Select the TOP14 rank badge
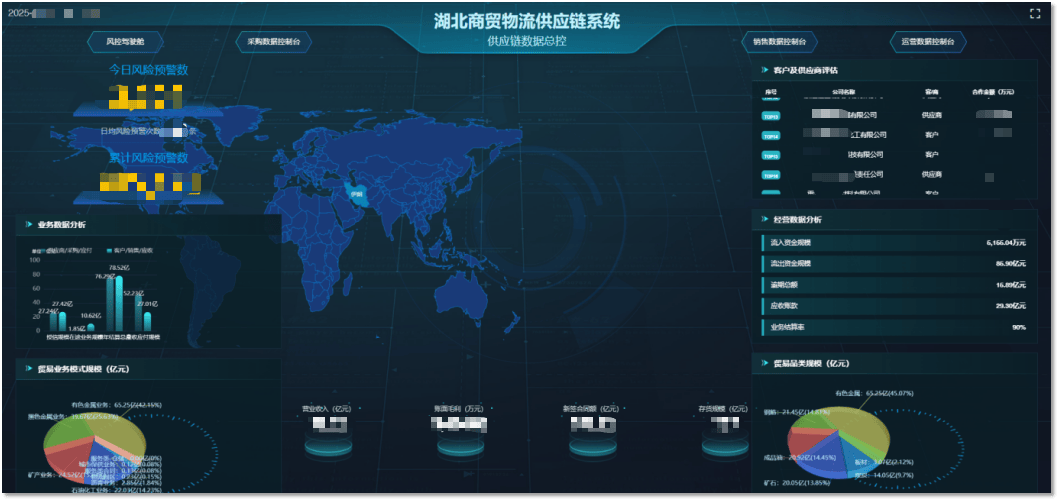Screen dimensions: 1058x501 771,136
